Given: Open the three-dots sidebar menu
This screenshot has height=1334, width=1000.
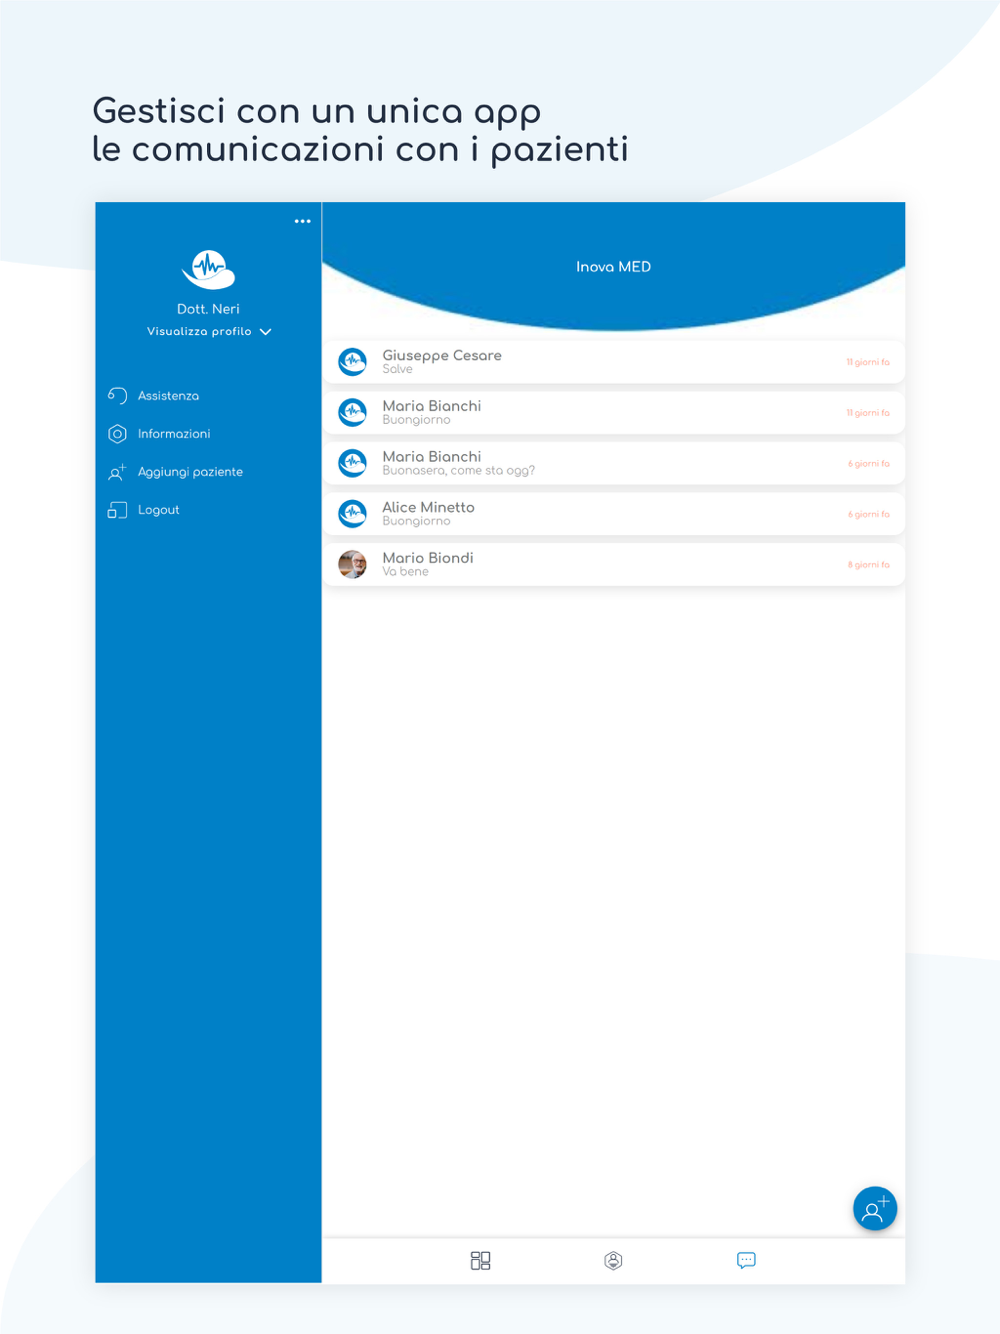Looking at the screenshot, I should 302,221.
